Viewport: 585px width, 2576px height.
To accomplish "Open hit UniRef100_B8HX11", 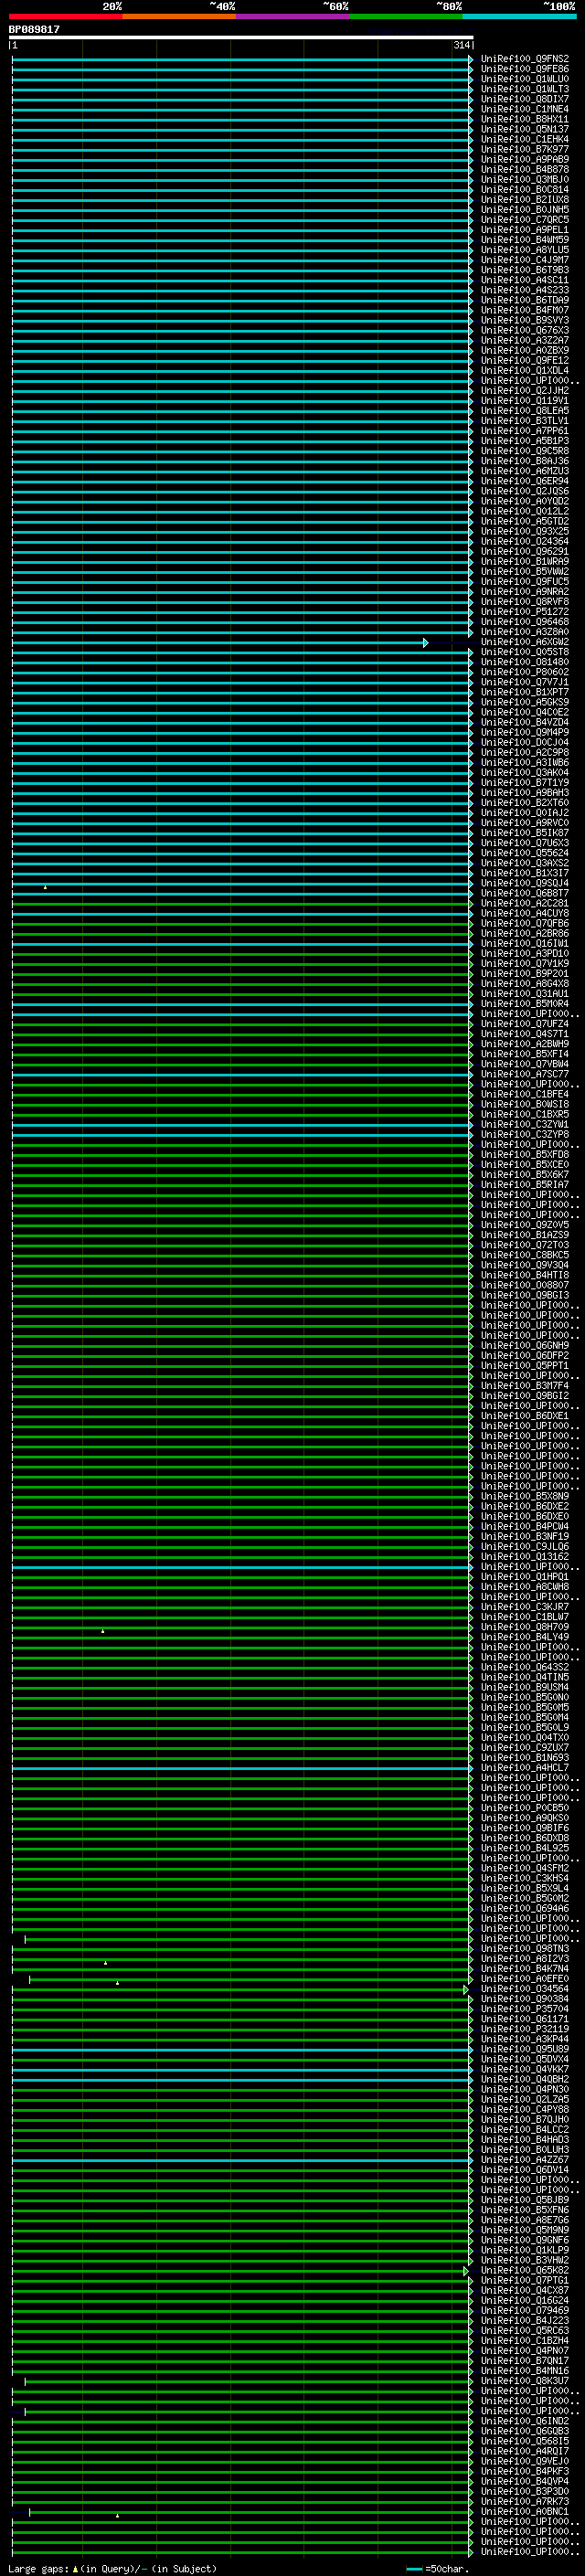I will [525, 119].
